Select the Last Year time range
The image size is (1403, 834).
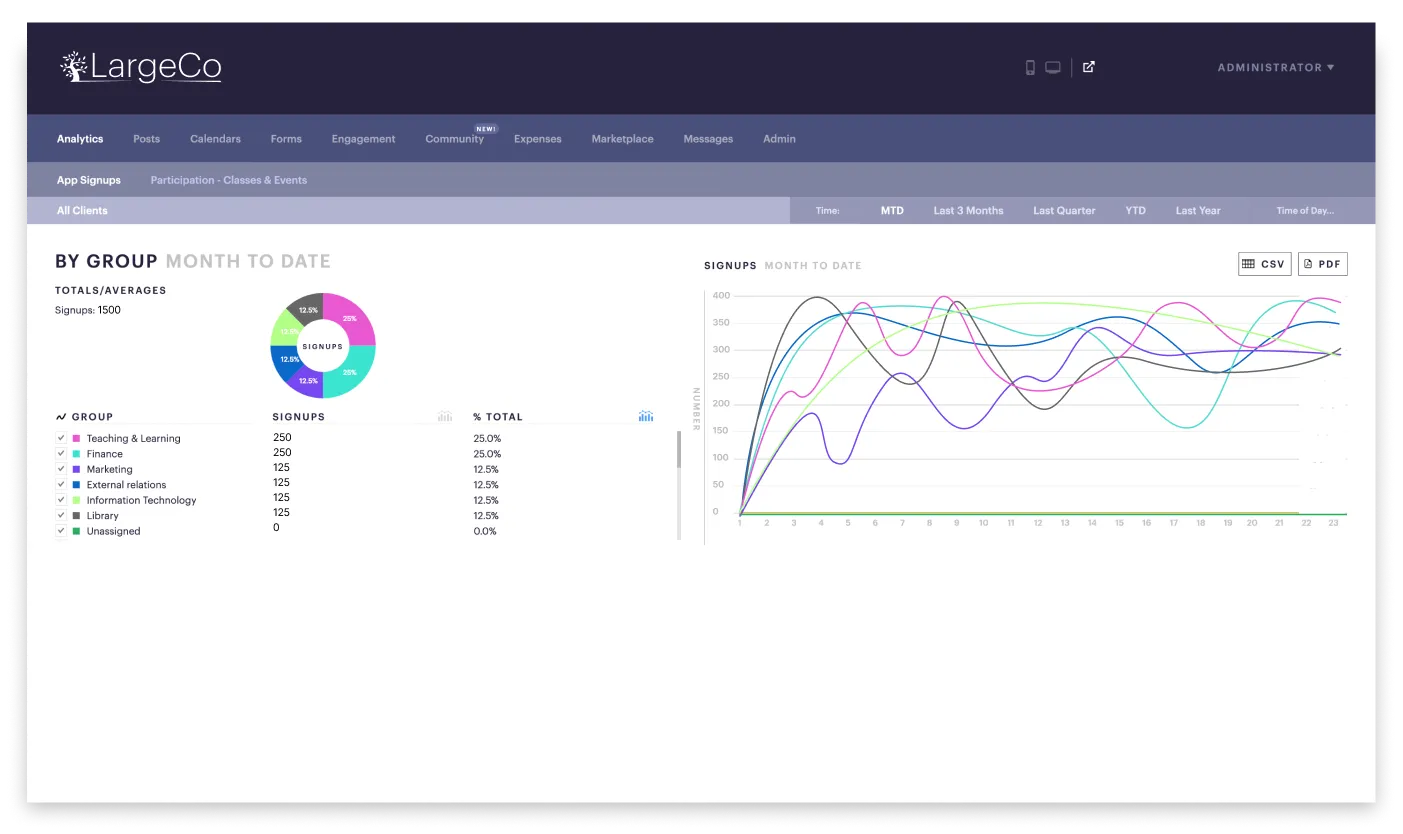point(1198,211)
